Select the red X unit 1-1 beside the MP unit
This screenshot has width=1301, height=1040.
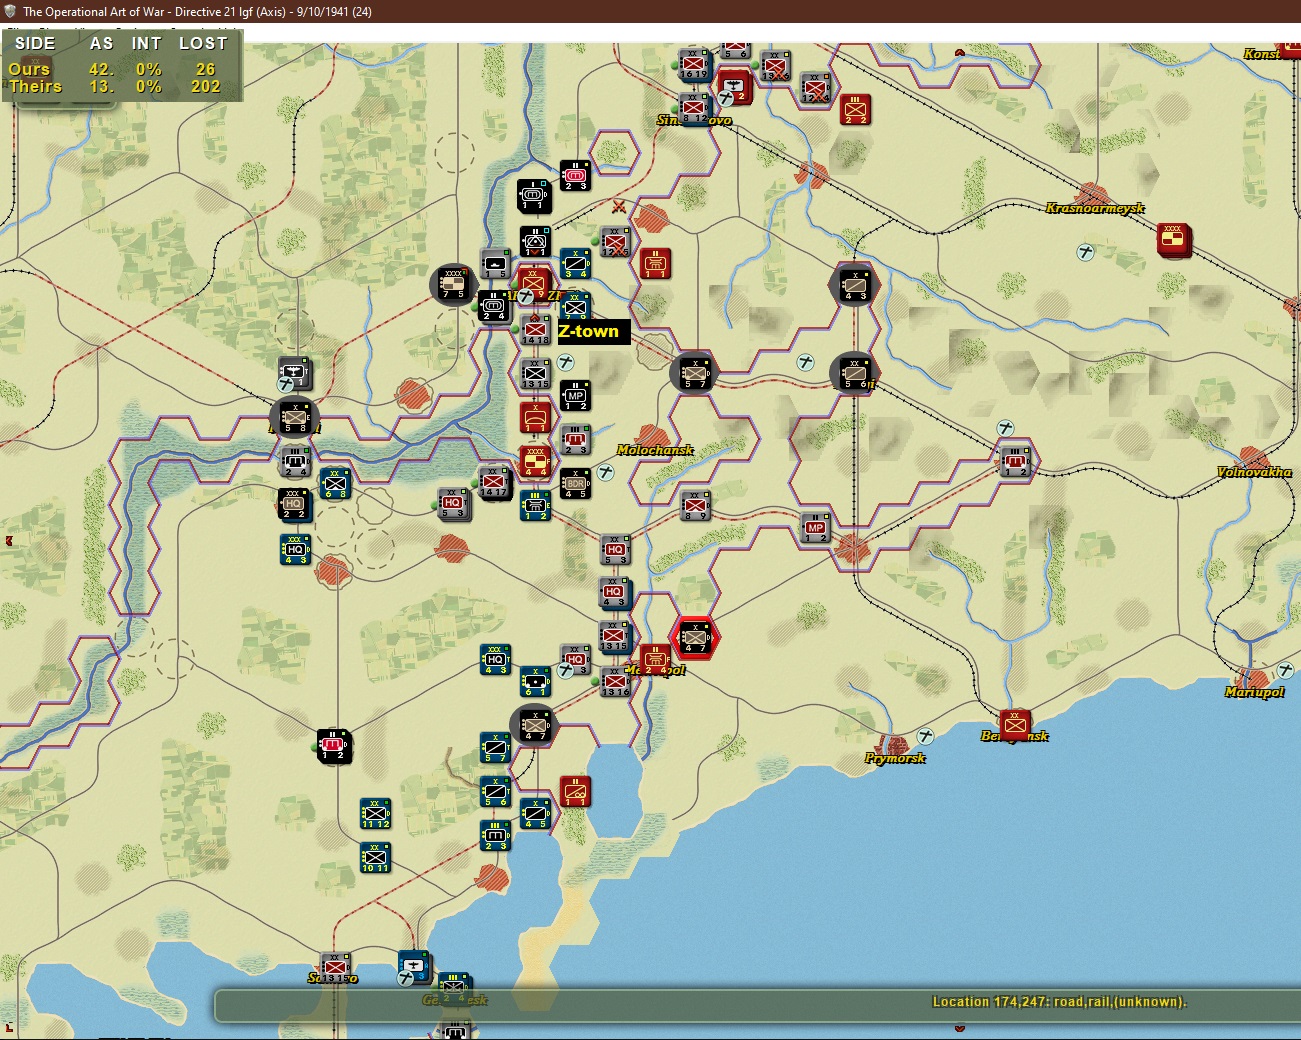point(535,416)
